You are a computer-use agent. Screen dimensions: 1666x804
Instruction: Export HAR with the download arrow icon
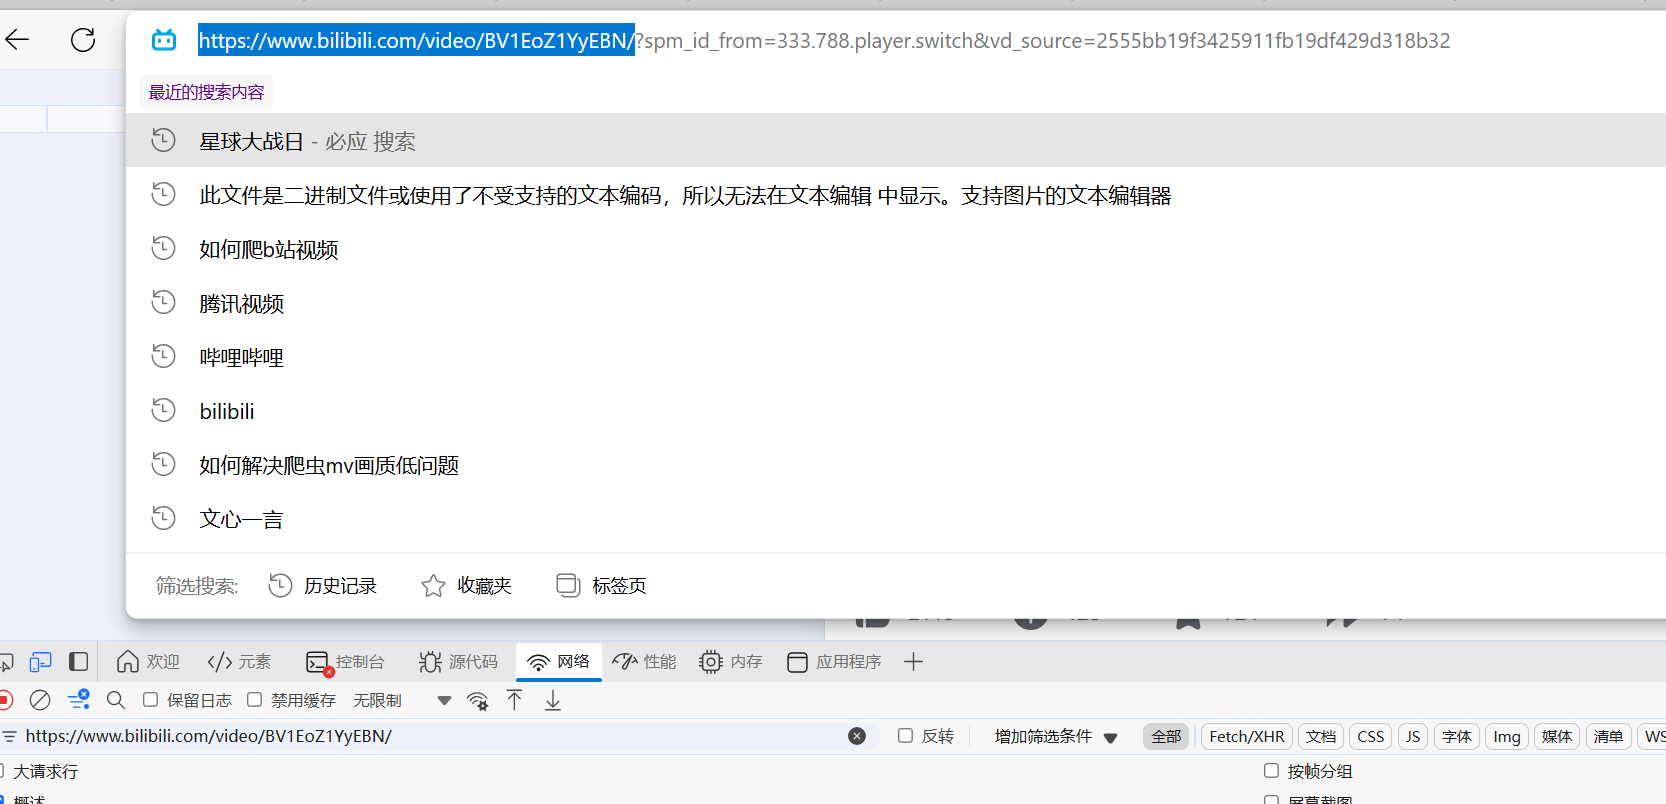click(x=553, y=700)
